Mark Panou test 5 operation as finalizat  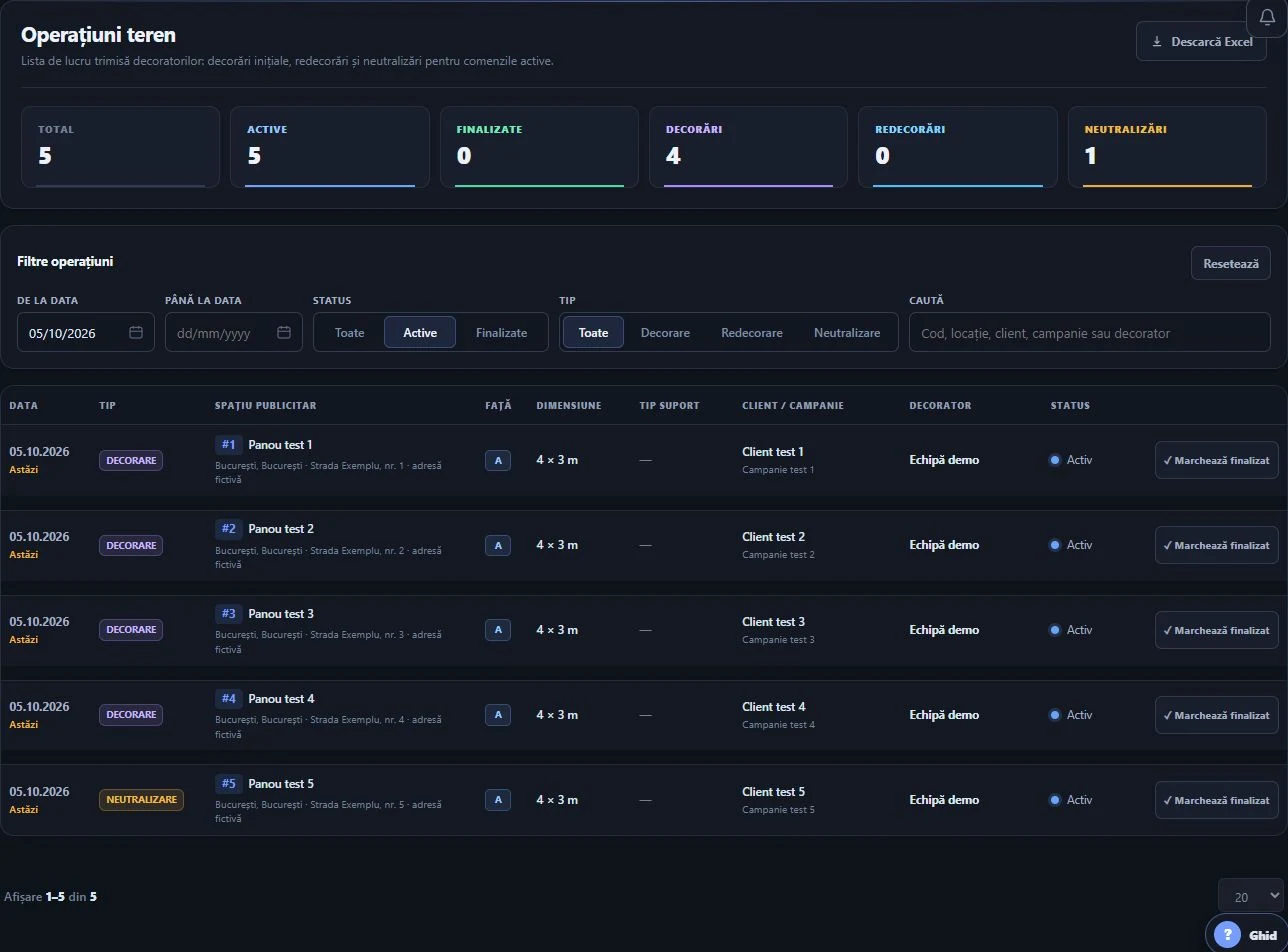click(x=1217, y=800)
